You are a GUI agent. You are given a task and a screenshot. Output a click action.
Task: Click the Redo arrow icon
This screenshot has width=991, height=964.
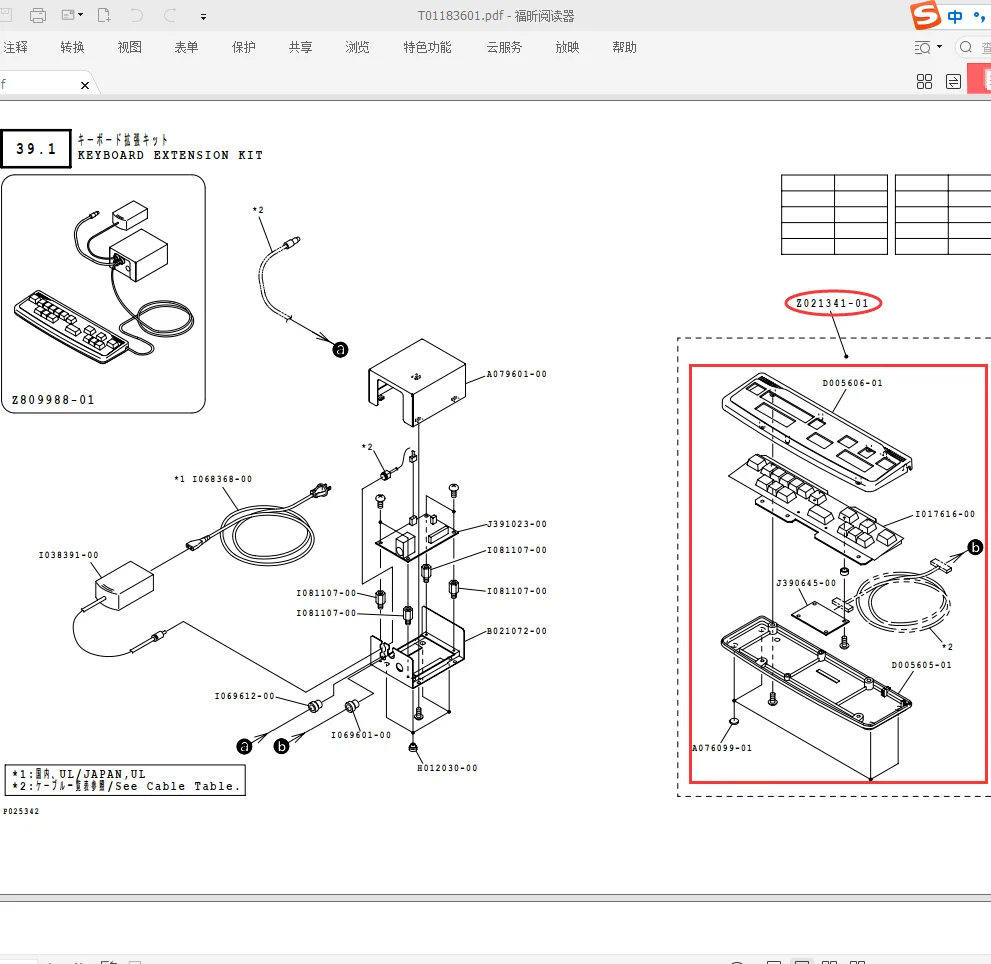(170, 15)
